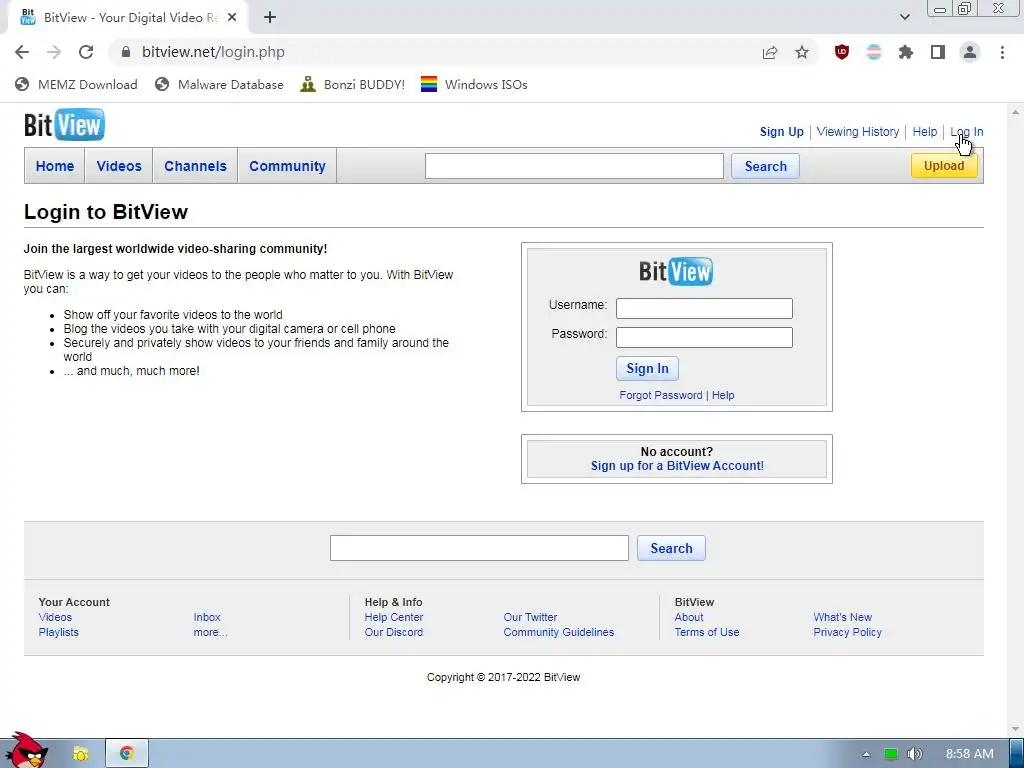1024x768 pixels.
Task: Click the bottom Search button
Action: tap(671, 548)
